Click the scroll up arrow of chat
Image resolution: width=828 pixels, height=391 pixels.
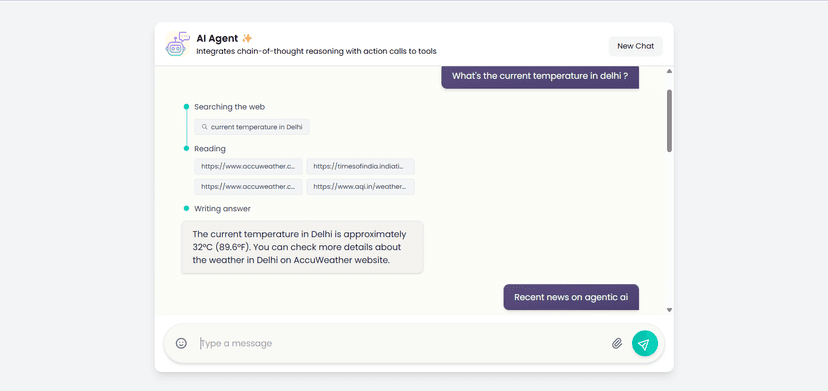[x=669, y=71]
